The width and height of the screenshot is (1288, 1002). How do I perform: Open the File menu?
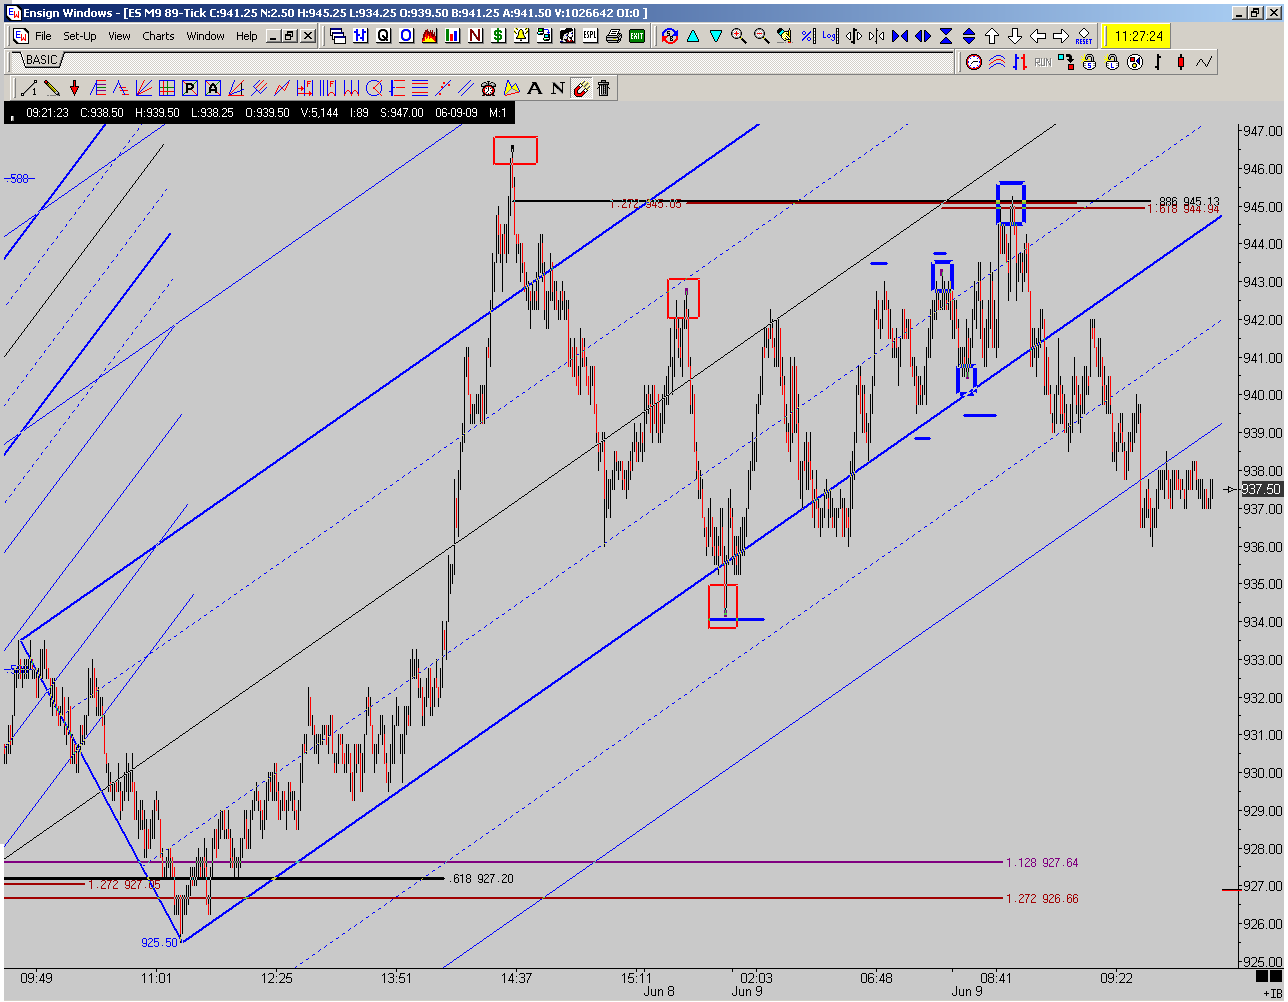[43, 36]
